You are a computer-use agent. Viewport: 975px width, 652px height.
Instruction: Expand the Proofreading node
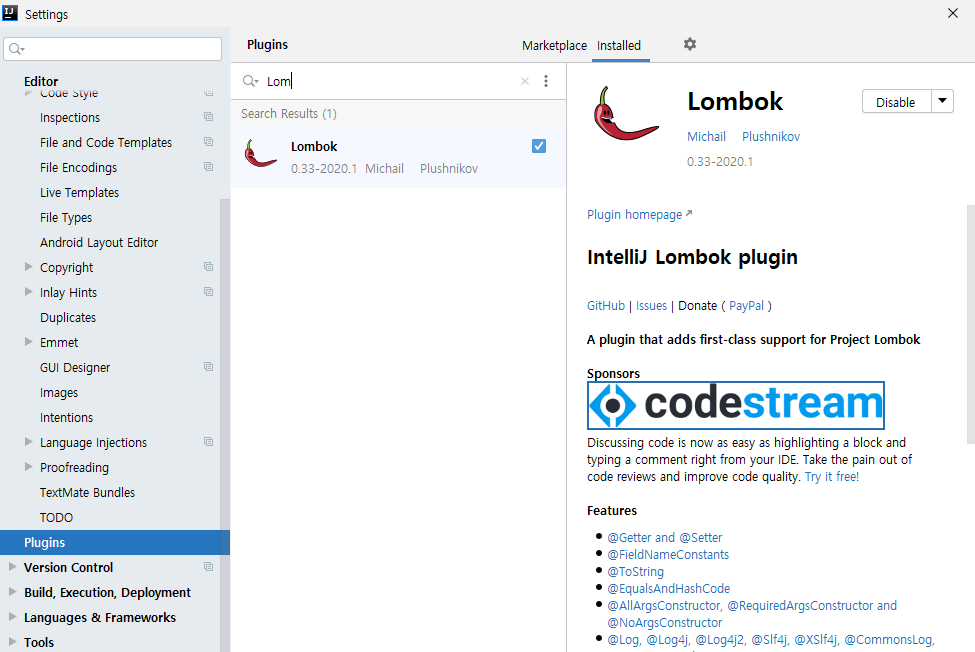click(x=29, y=467)
